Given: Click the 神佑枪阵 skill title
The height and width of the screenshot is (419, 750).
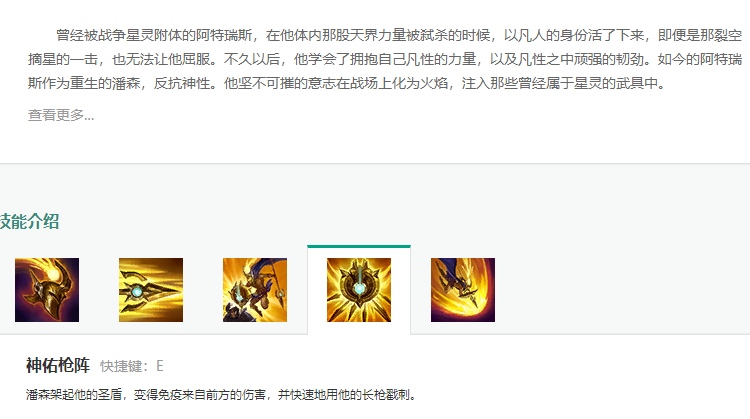Looking at the screenshot, I should coord(58,365).
